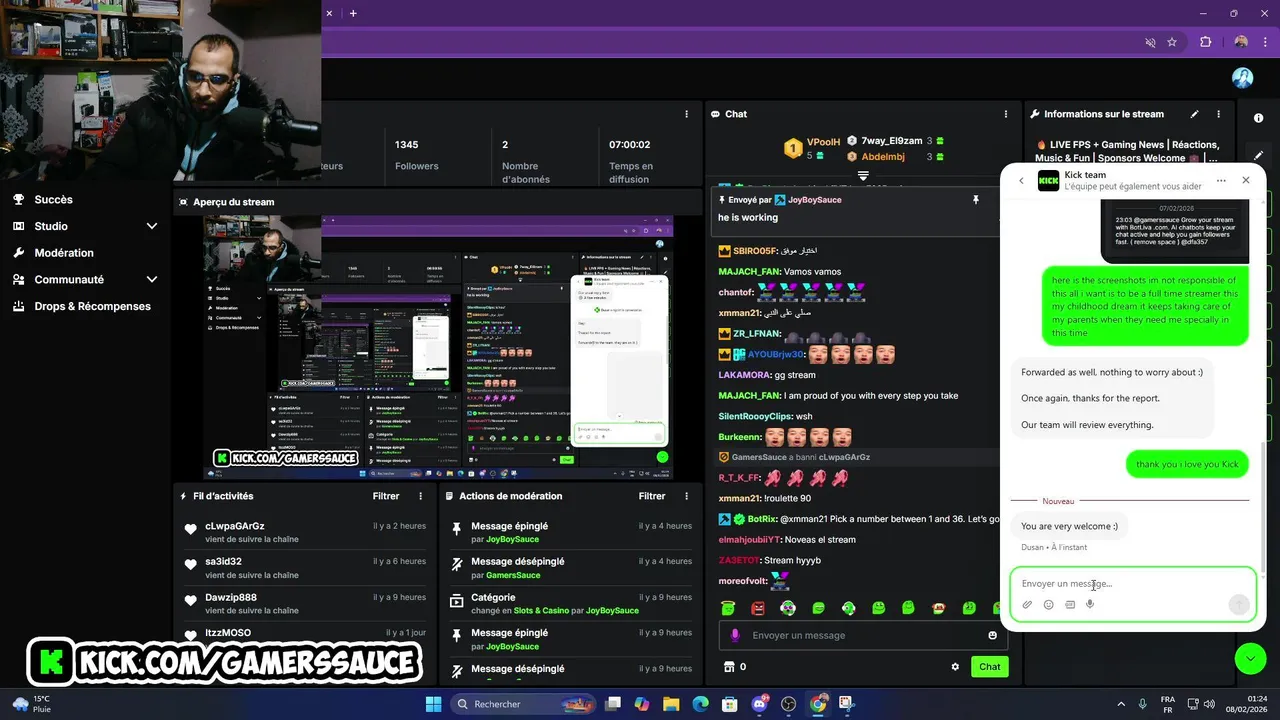The width and height of the screenshot is (1280, 720).
Task: Open File Explorer from the taskbar
Action: [671, 704]
